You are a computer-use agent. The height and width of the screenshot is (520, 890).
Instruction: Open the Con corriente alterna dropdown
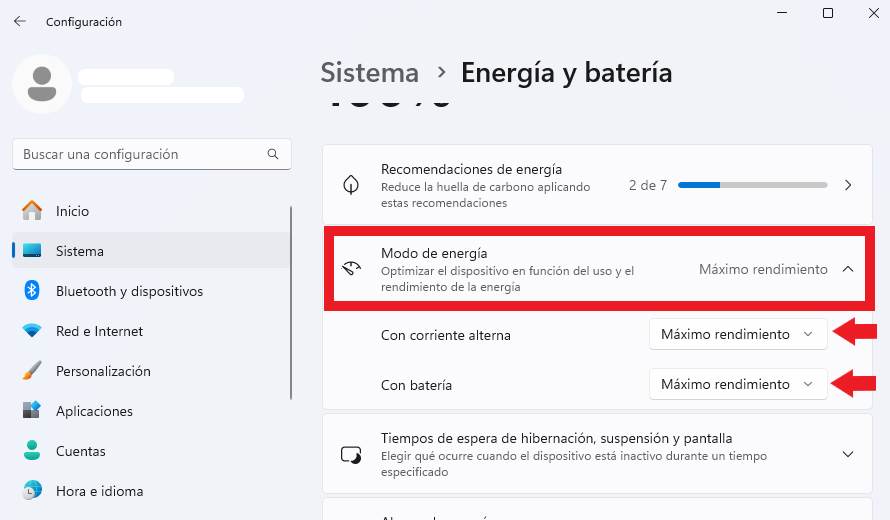pos(738,334)
